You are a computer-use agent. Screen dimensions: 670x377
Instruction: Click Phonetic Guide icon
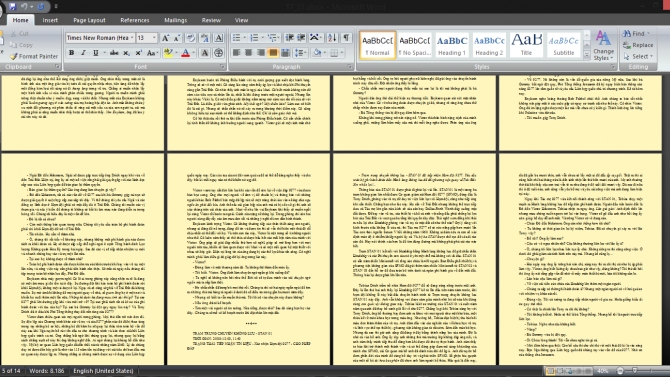pyautogui.click(x=205, y=38)
